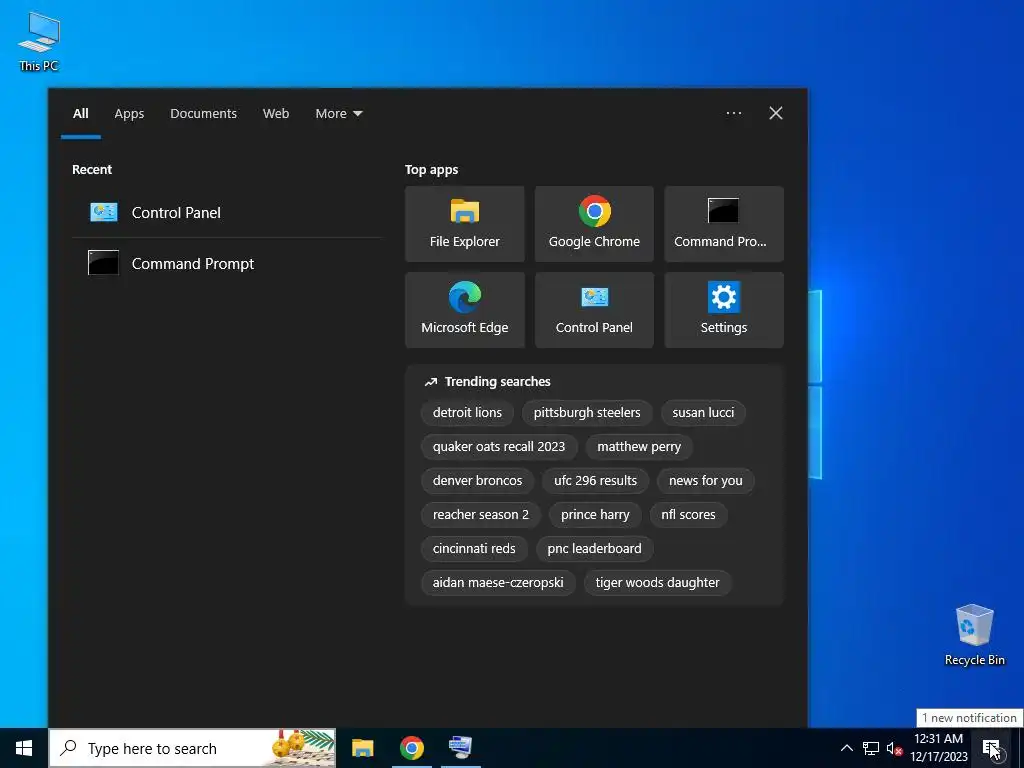Image resolution: width=1024 pixels, height=768 pixels.
Task: Open File Explorer from Top apps
Action: [464, 224]
